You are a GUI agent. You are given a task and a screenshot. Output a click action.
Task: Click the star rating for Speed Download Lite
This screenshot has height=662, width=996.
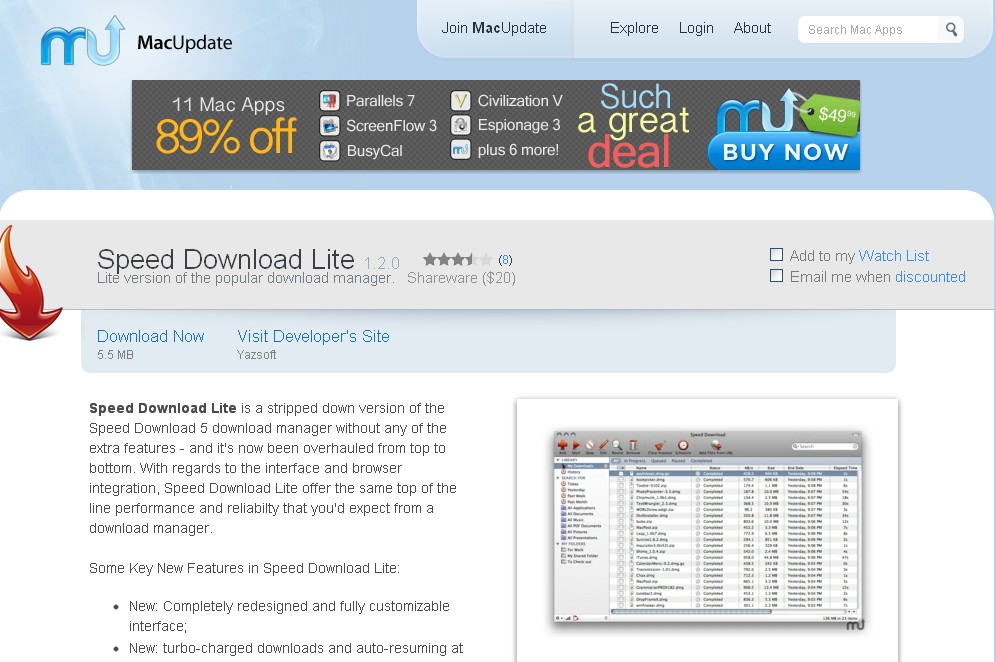pos(457,259)
